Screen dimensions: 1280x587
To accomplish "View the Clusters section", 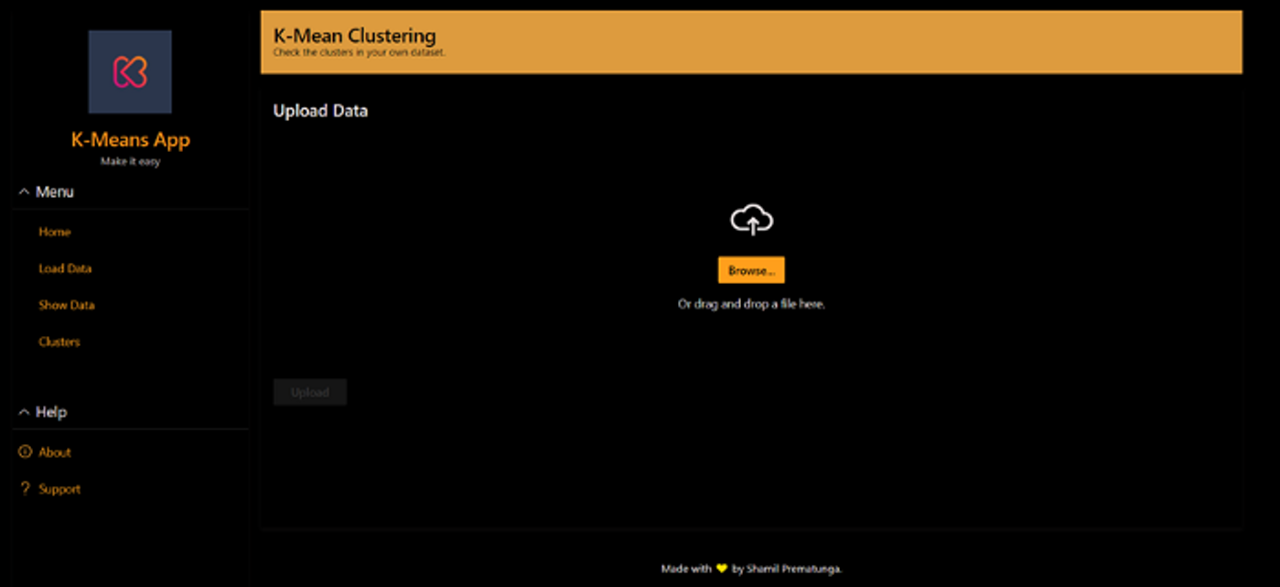I will pyautogui.click(x=59, y=341).
